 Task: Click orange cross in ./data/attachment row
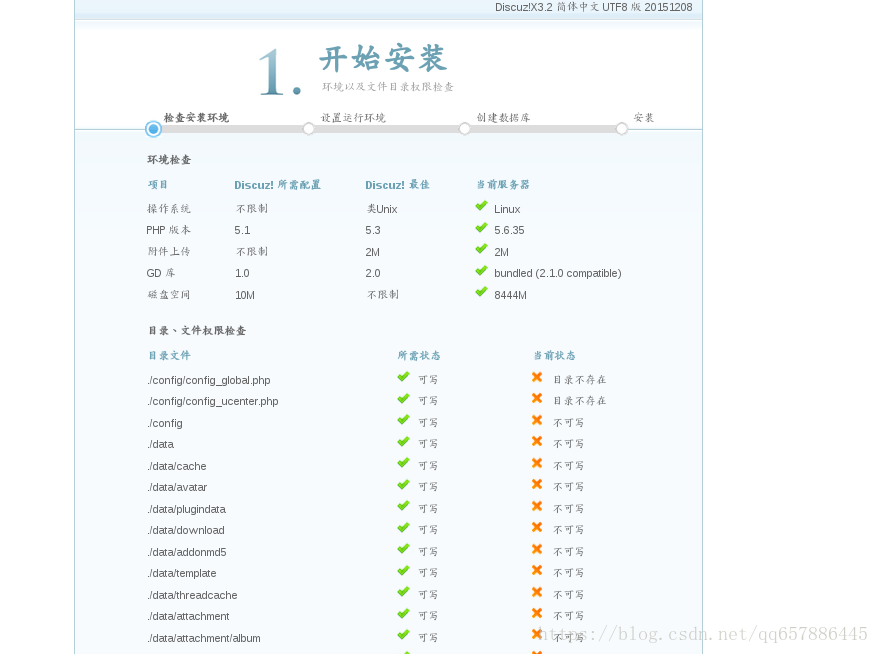tap(537, 614)
